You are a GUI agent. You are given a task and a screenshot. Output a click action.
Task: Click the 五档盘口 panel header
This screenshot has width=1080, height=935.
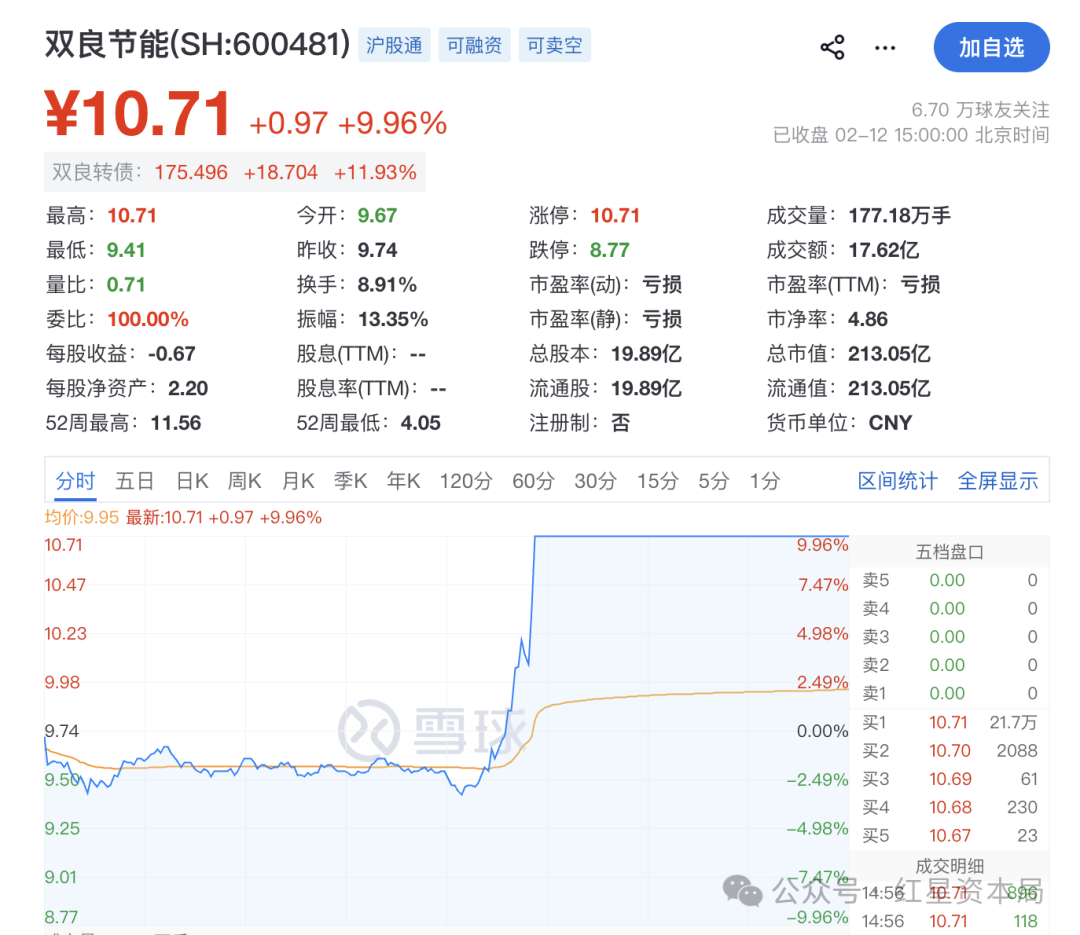tap(949, 552)
